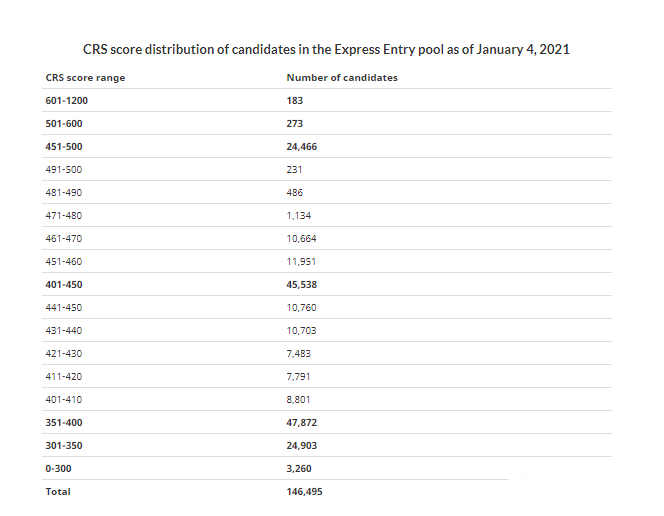Click the "Number of candidates" column header
This screenshot has width=664, height=516.
342,78
